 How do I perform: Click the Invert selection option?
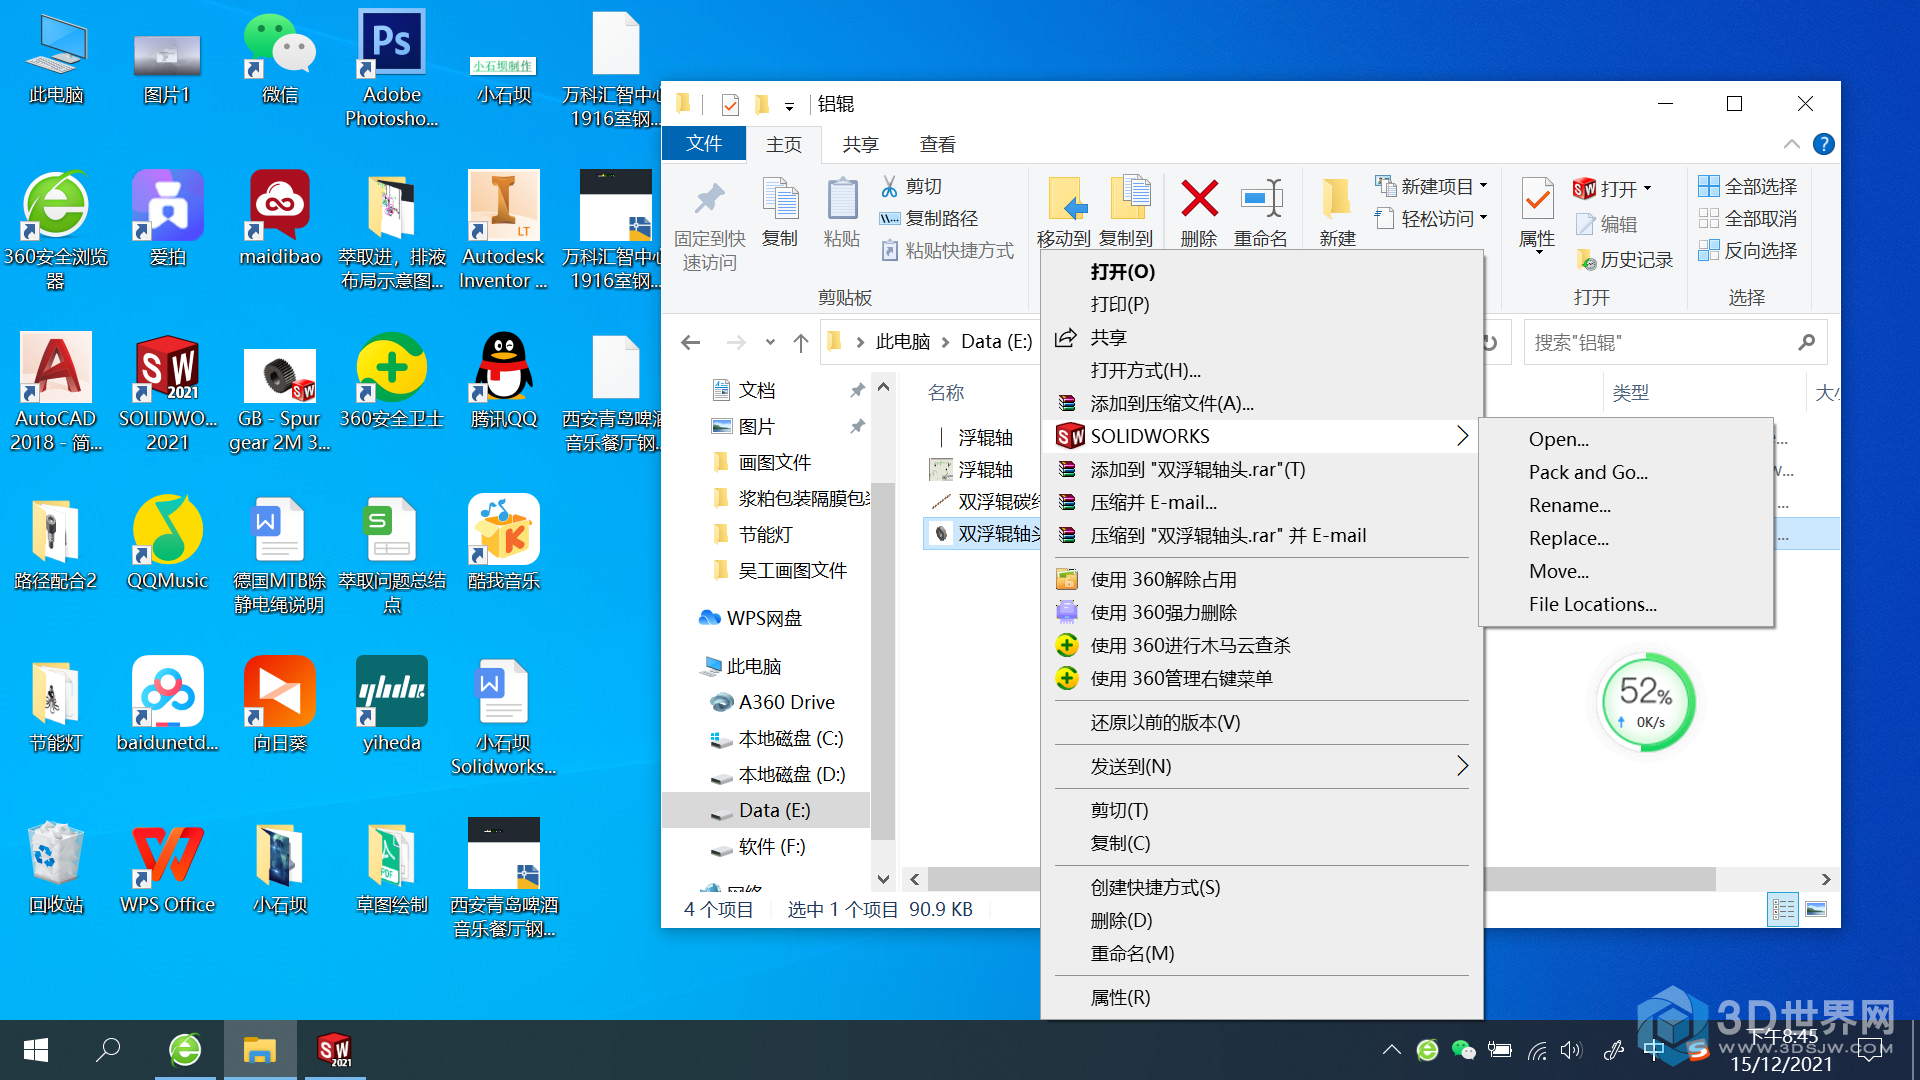(1748, 250)
